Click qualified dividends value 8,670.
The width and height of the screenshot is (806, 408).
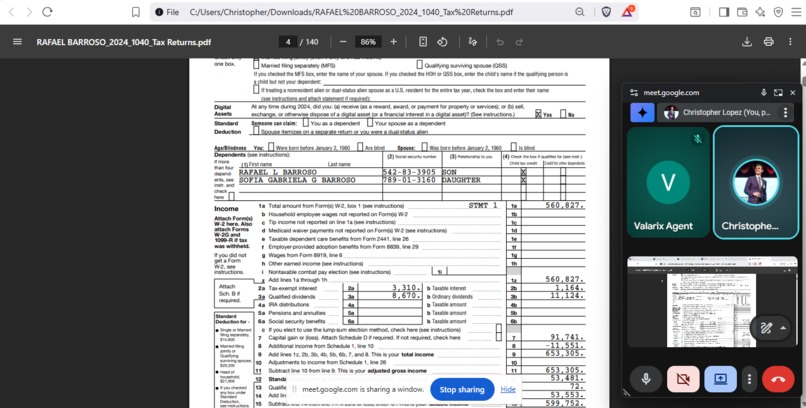click(x=407, y=296)
